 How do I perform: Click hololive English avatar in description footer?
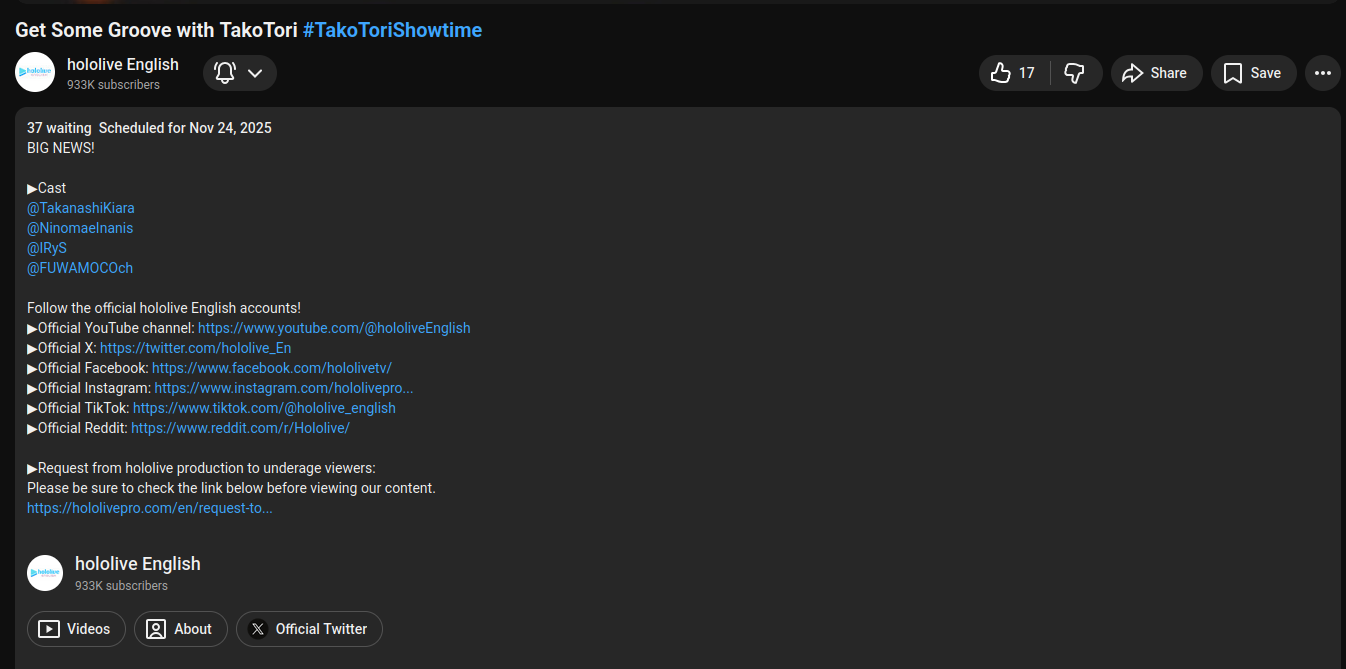(45, 573)
